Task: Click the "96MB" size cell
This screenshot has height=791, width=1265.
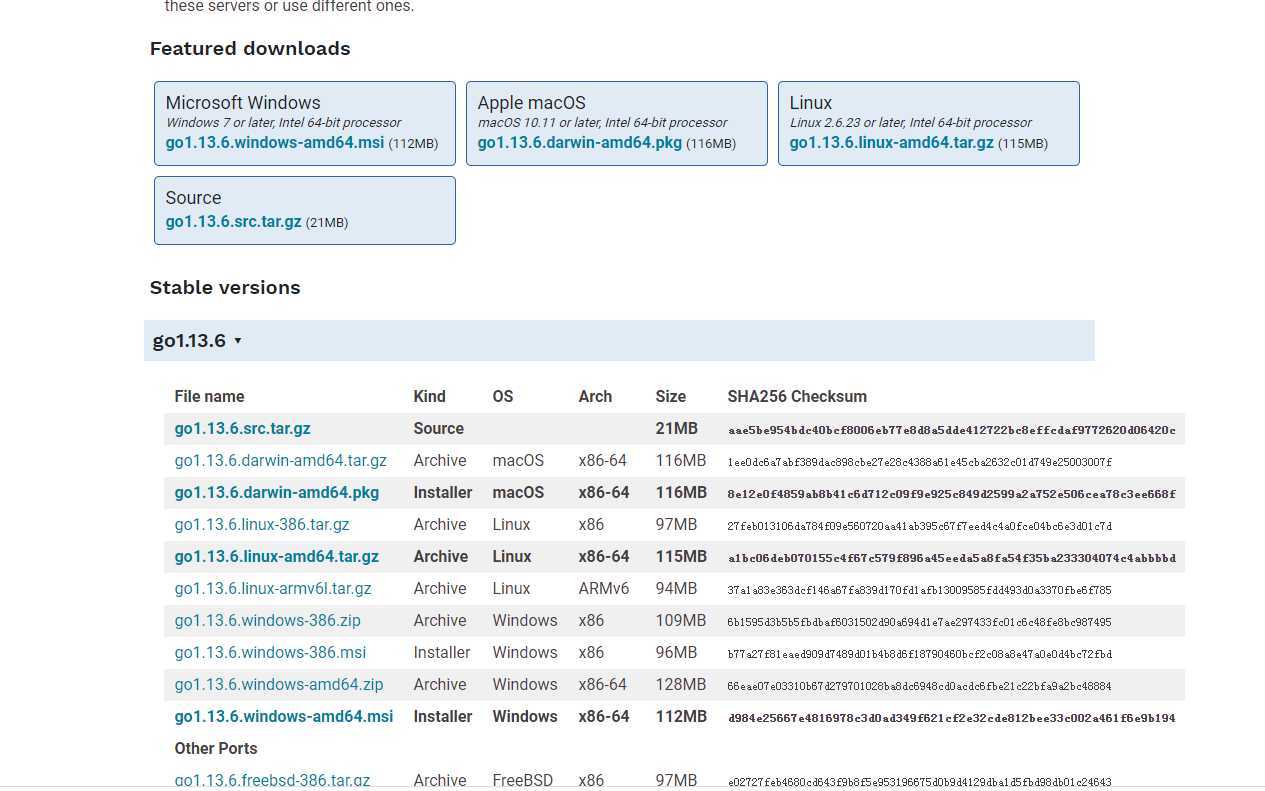Action: coord(677,653)
